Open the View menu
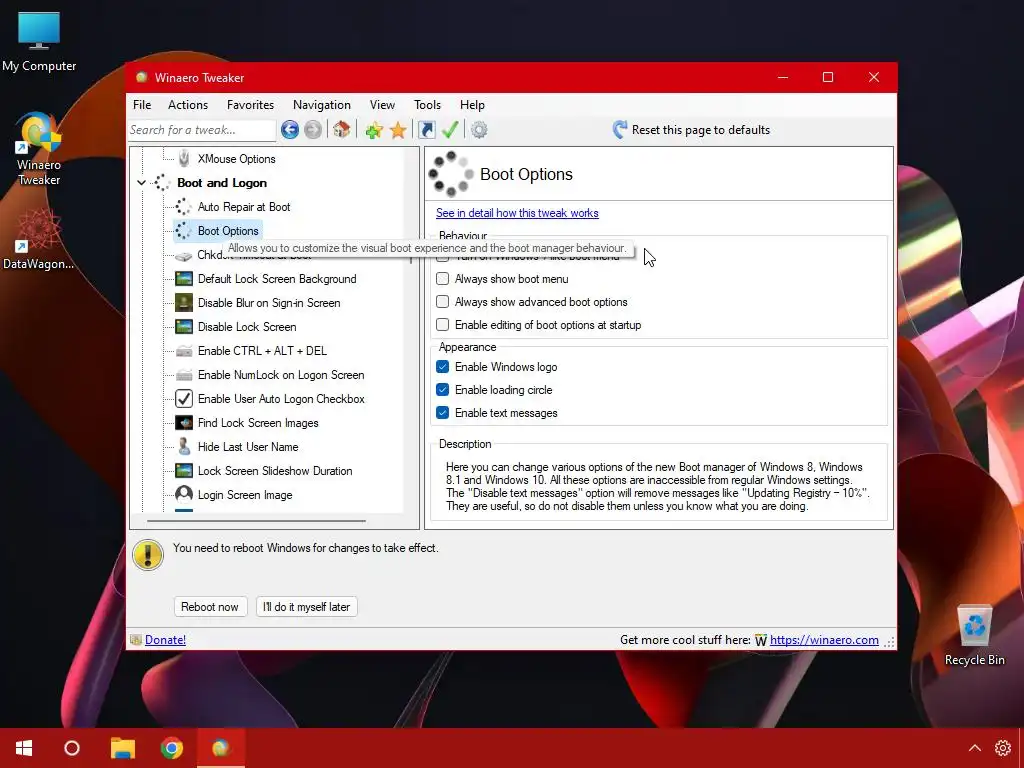This screenshot has height=768, width=1024. (382, 104)
